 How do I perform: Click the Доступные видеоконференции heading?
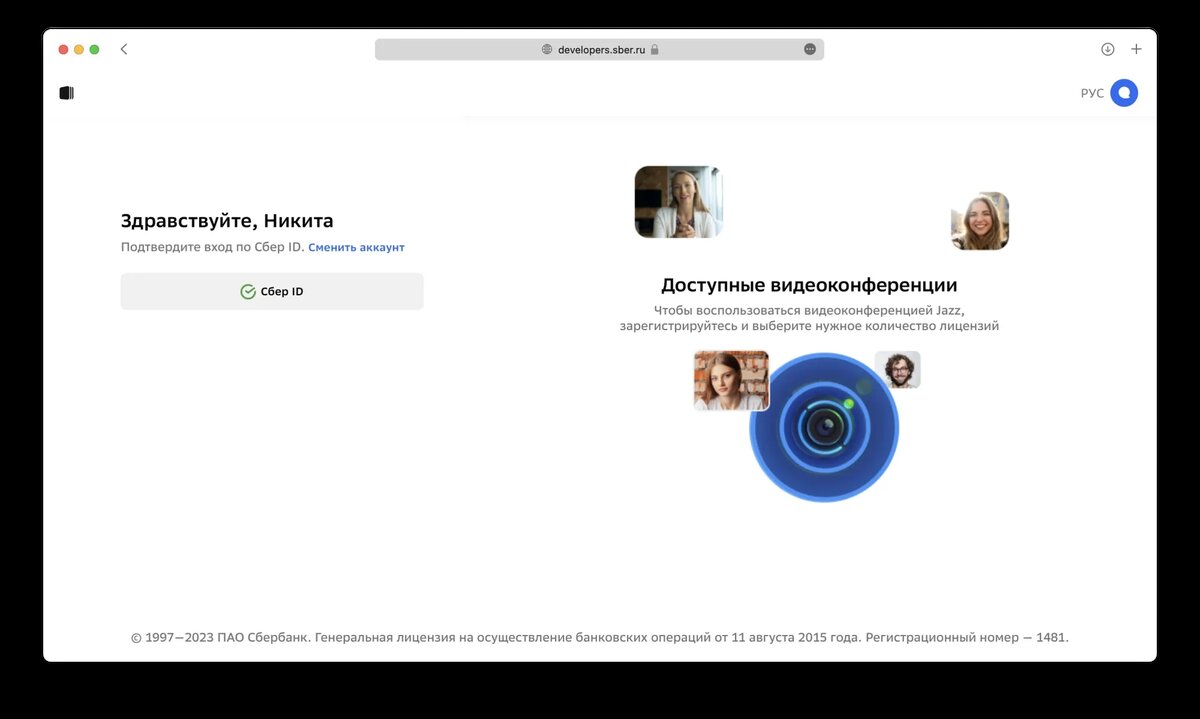[809, 285]
